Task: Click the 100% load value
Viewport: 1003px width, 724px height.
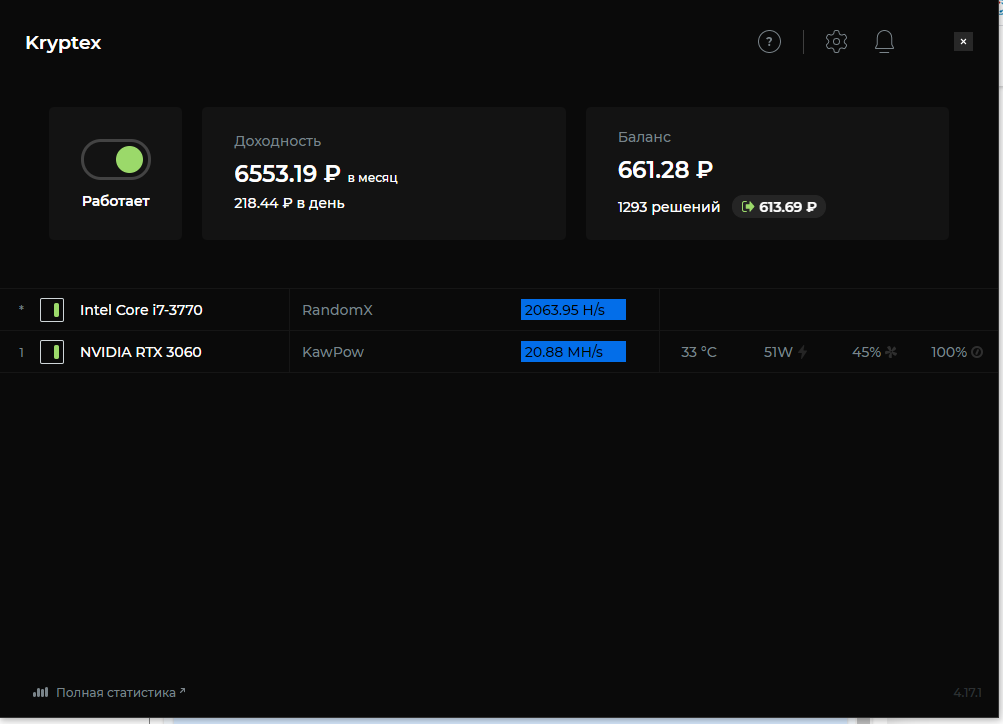Action: (949, 352)
